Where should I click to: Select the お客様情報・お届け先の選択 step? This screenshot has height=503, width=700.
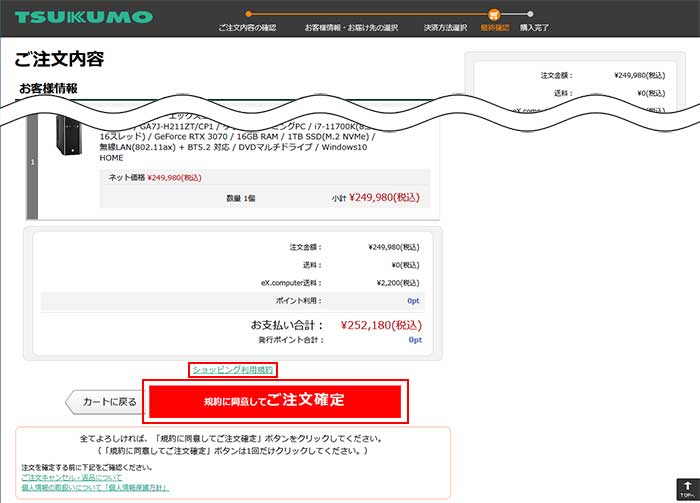tap(351, 28)
